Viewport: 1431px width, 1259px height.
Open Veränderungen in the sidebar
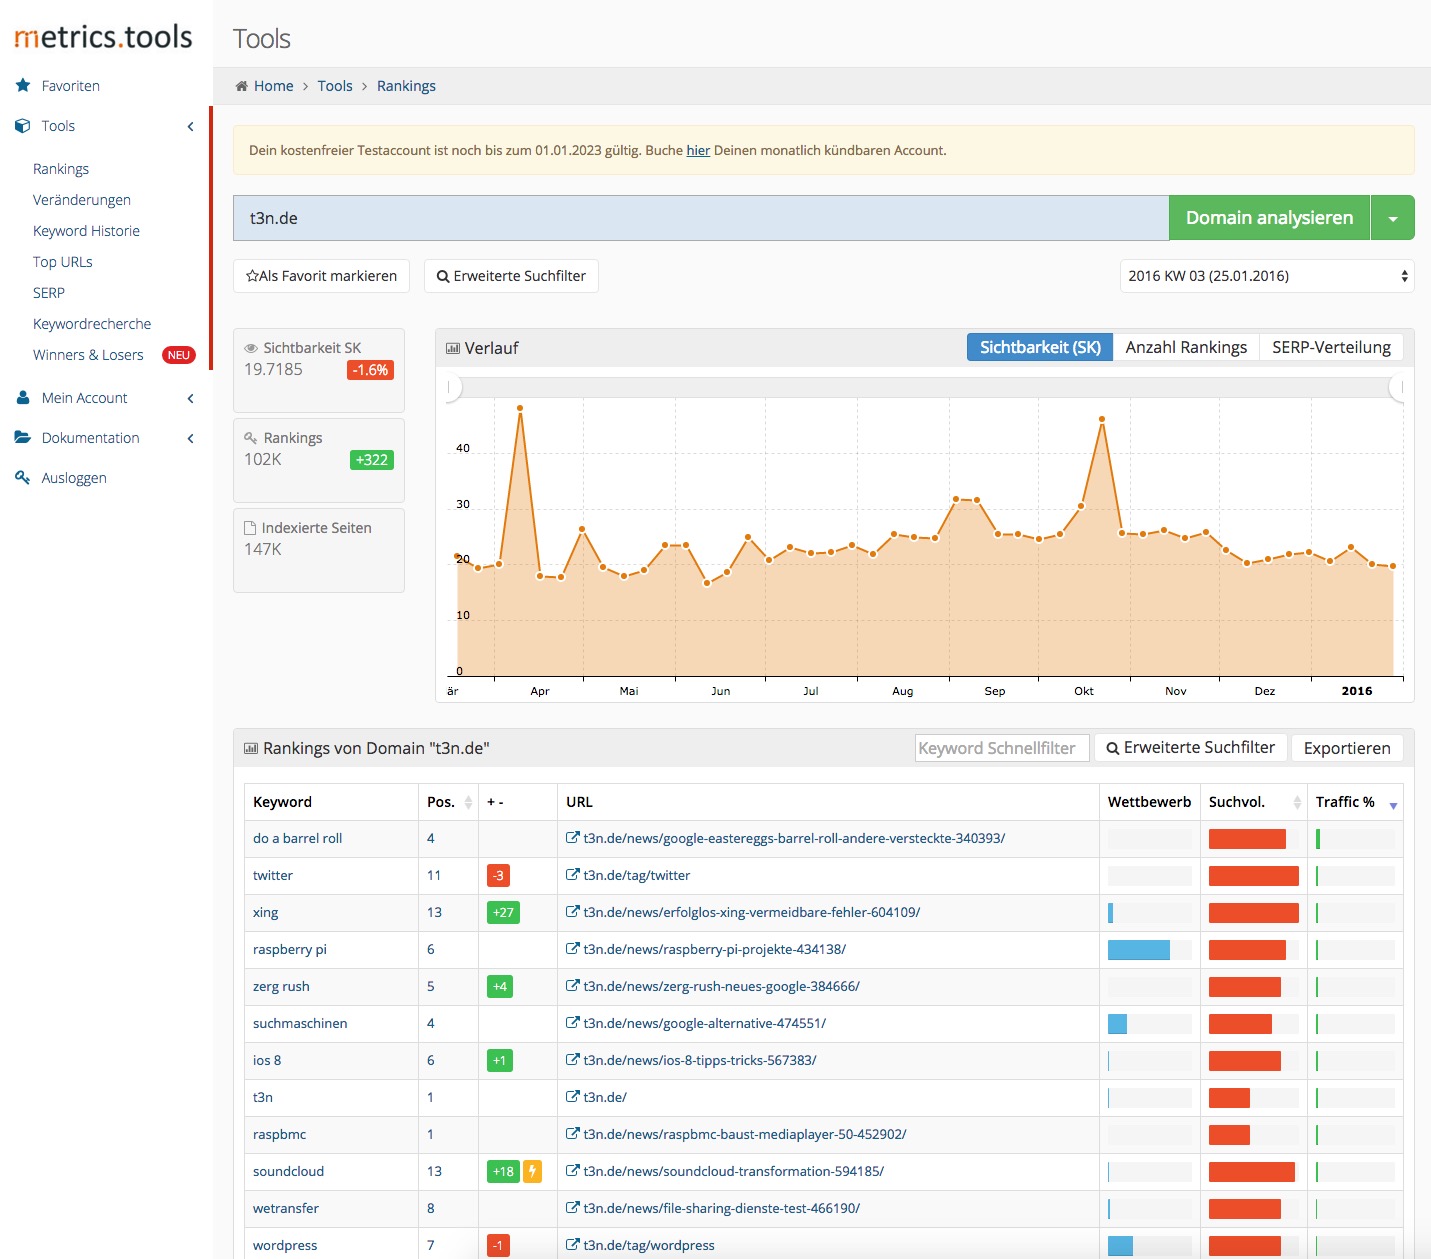[82, 200]
